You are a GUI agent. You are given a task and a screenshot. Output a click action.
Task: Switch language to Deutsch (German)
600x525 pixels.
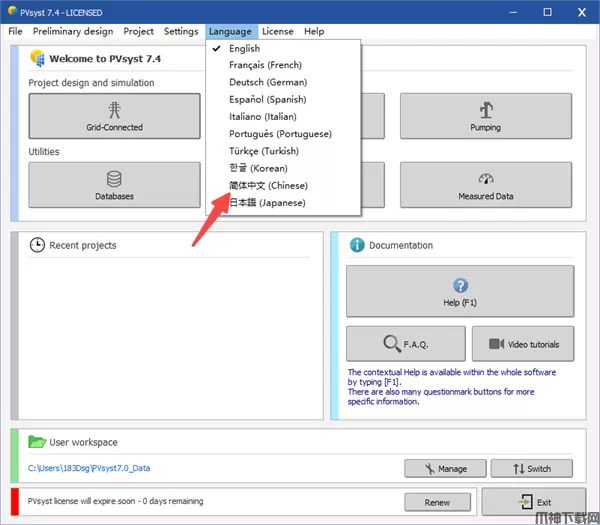(267, 82)
